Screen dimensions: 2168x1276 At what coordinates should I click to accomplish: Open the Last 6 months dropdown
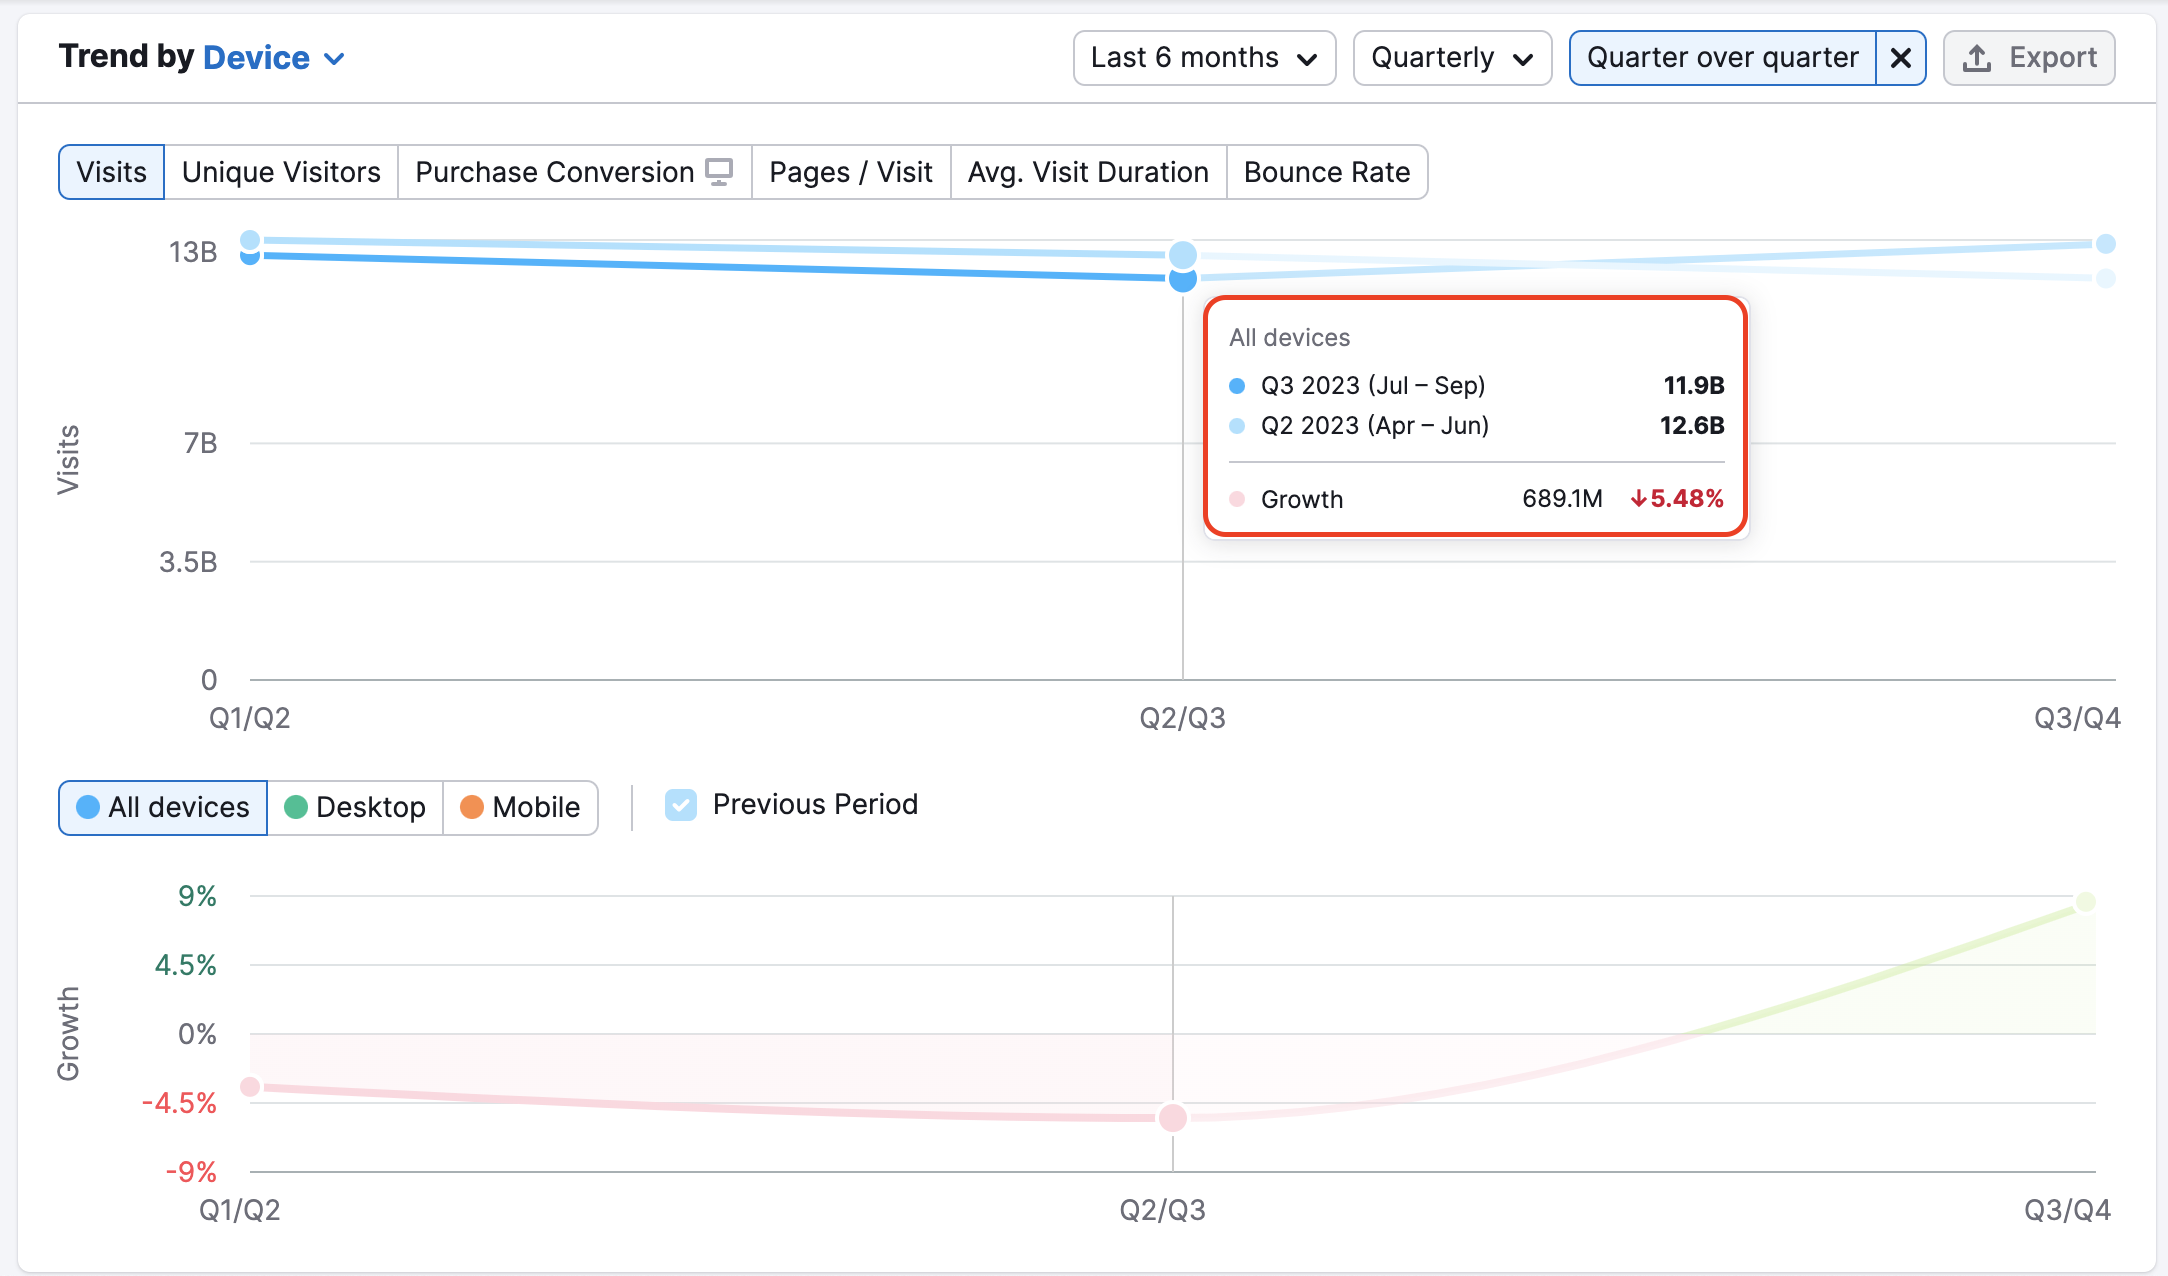click(x=1204, y=58)
